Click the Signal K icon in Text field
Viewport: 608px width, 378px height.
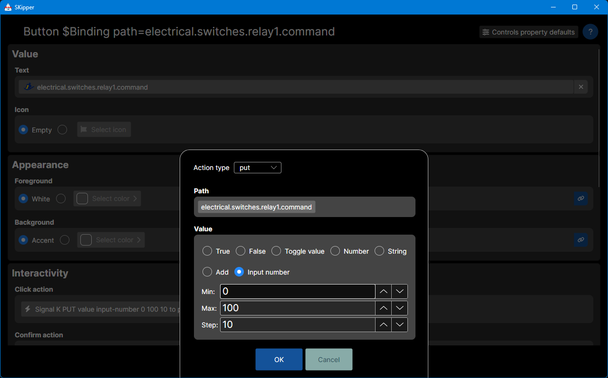point(29,86)
